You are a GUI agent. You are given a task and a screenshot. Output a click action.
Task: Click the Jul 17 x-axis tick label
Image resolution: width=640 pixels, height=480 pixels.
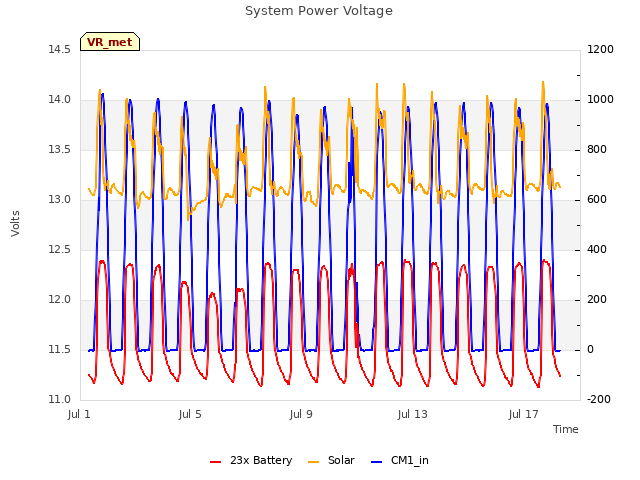coord(523,414)
